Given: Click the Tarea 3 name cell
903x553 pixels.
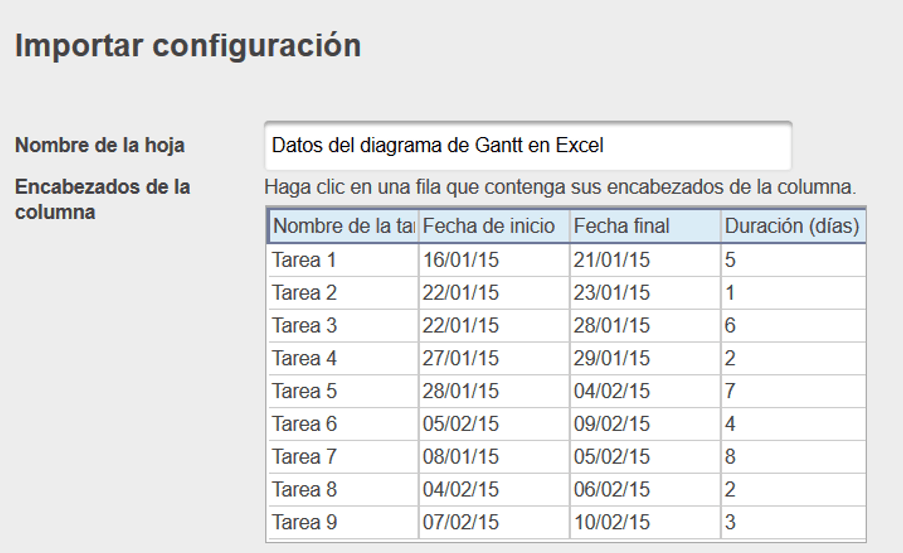Looking at the screenshot, I should click(343, 326).
